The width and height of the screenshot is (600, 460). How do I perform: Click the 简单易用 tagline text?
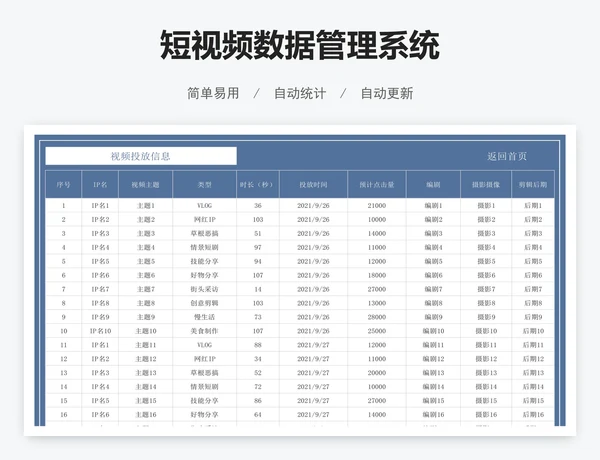coord(213,93)
